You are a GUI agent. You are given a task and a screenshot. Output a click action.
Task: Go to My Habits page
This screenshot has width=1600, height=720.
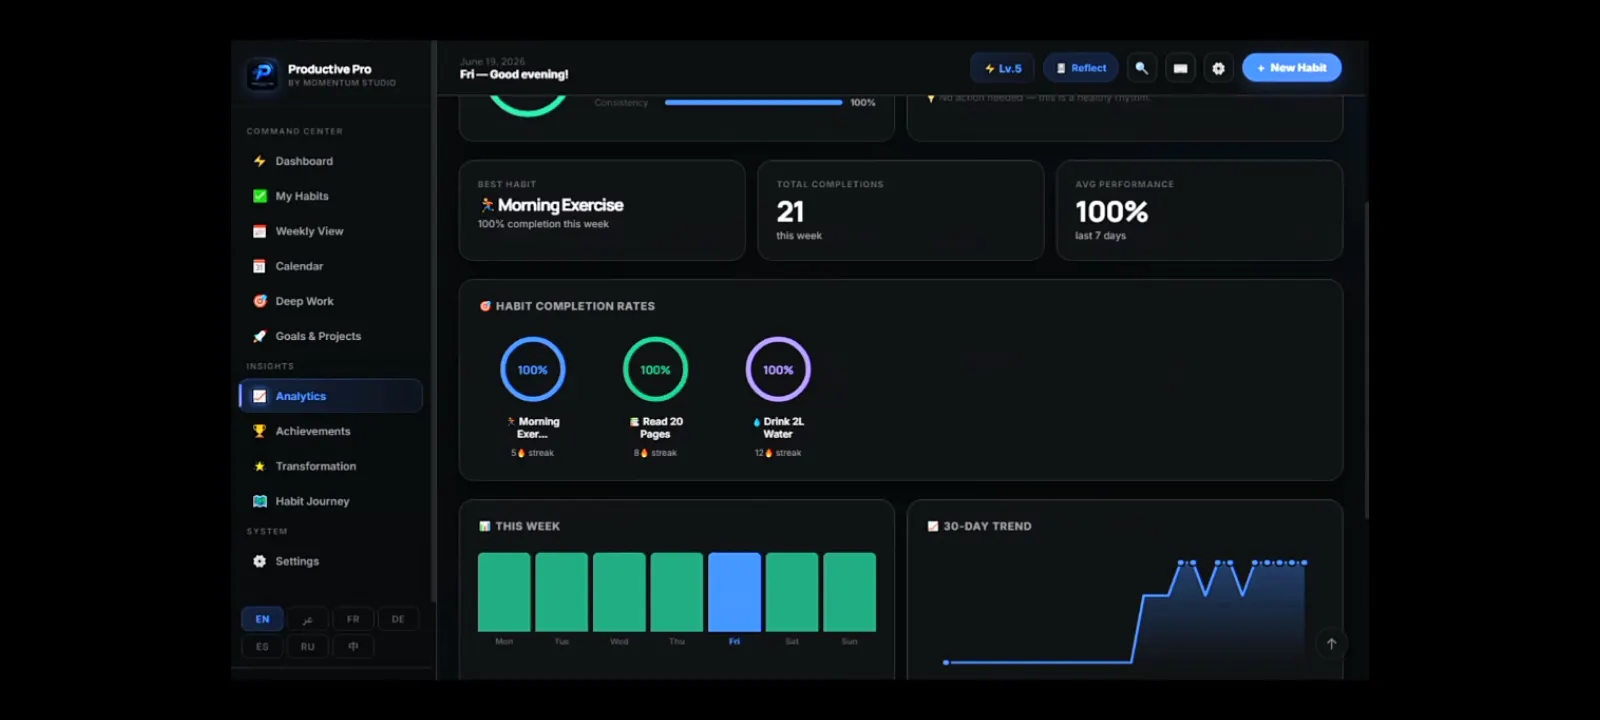(x=331, y=196)
